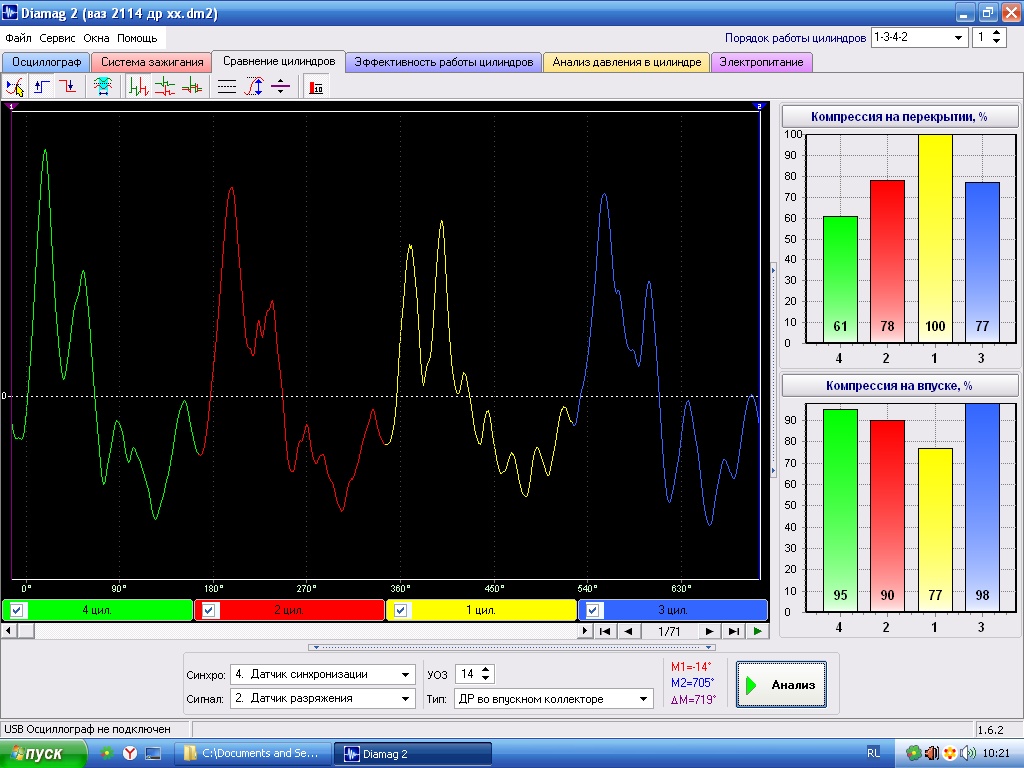This screenshot has height=768, width=1024.
Task: Collapse bottom panel via dotted splitter handle
Action: (x=512, y=647)
